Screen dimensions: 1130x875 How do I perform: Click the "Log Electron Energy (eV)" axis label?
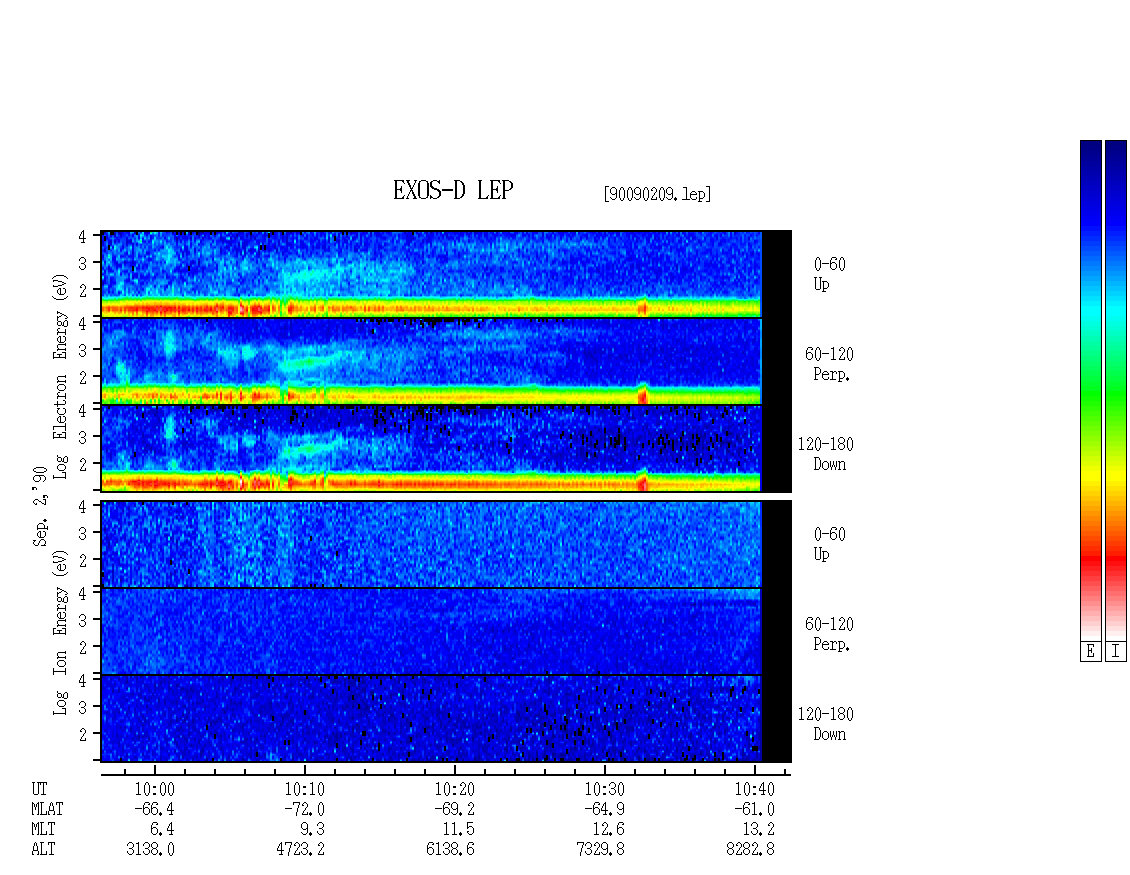(x=60, y=376)
